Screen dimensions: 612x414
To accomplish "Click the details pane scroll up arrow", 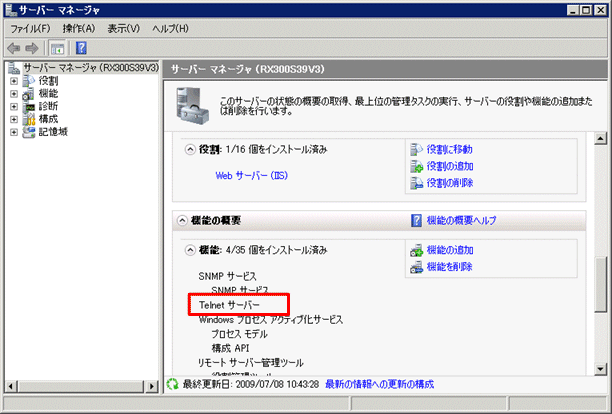I will pyautogui.click(x=601, y=139).
